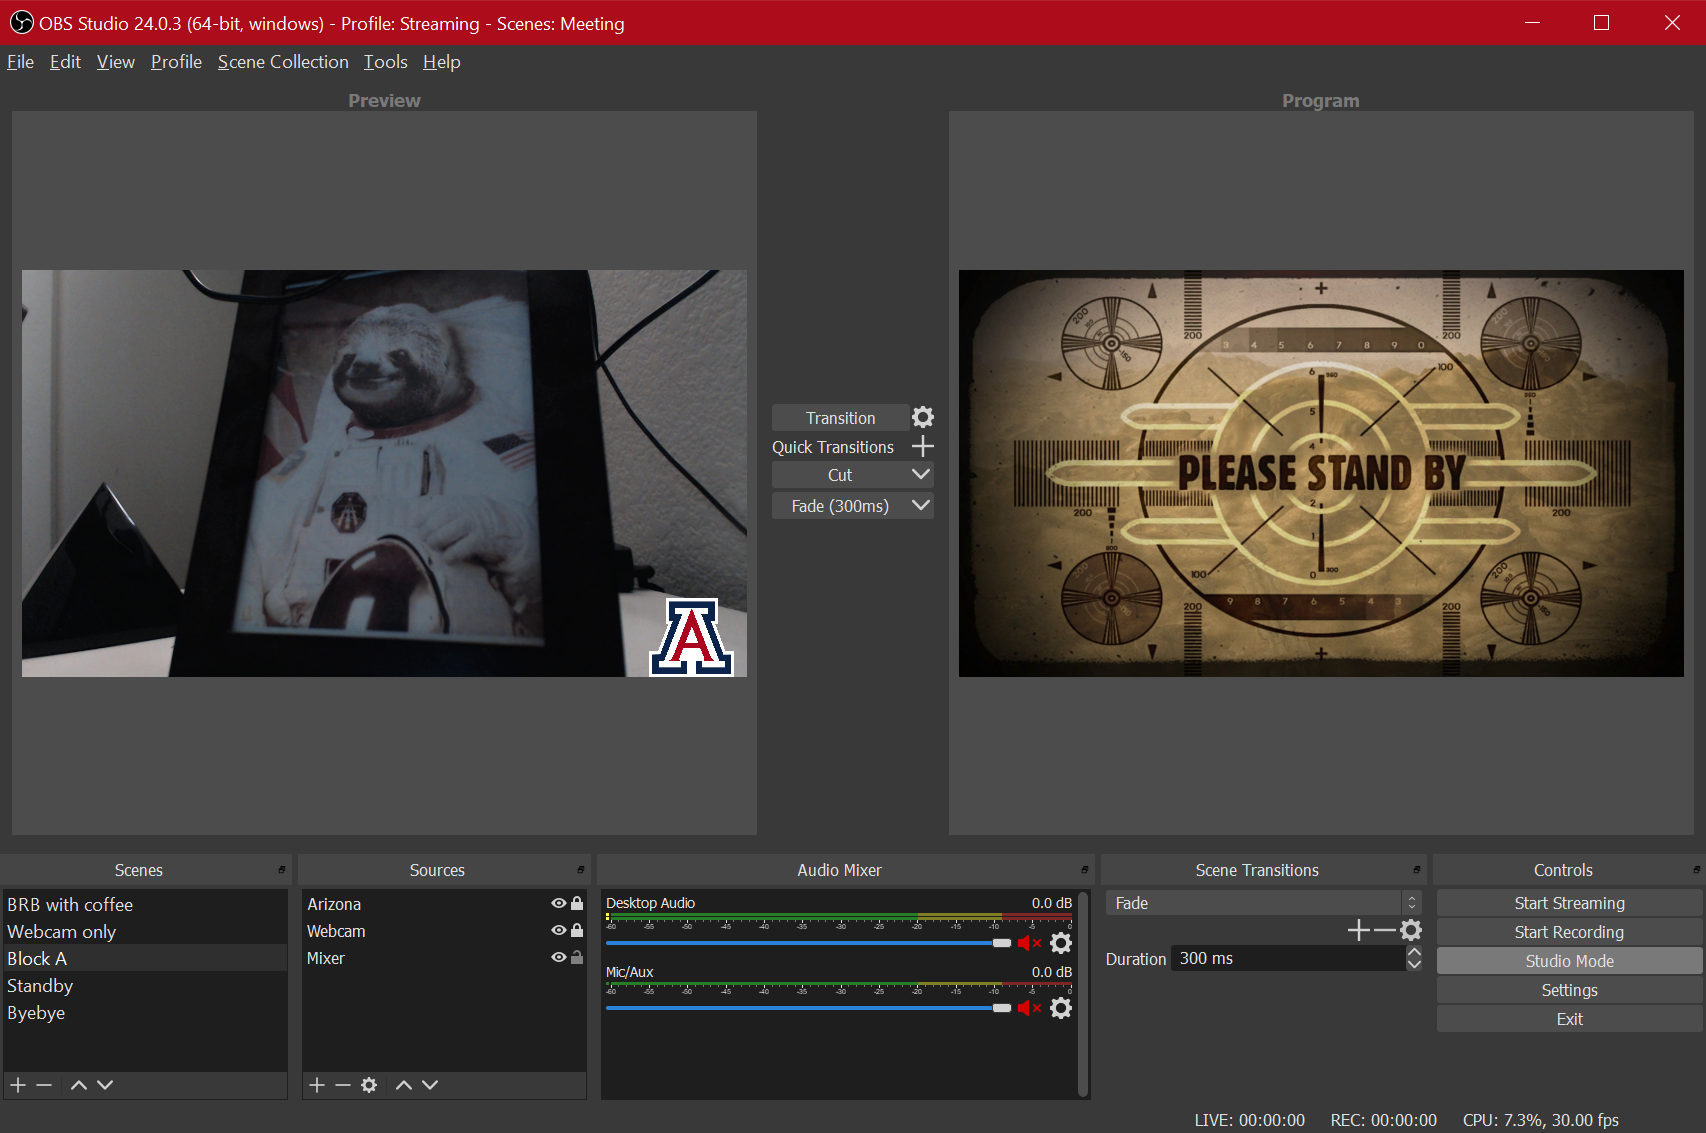Adjust the Desktop Audio volume slider
The image size is (1706, 1133).
pyautogui.click(x=808, y=943)
